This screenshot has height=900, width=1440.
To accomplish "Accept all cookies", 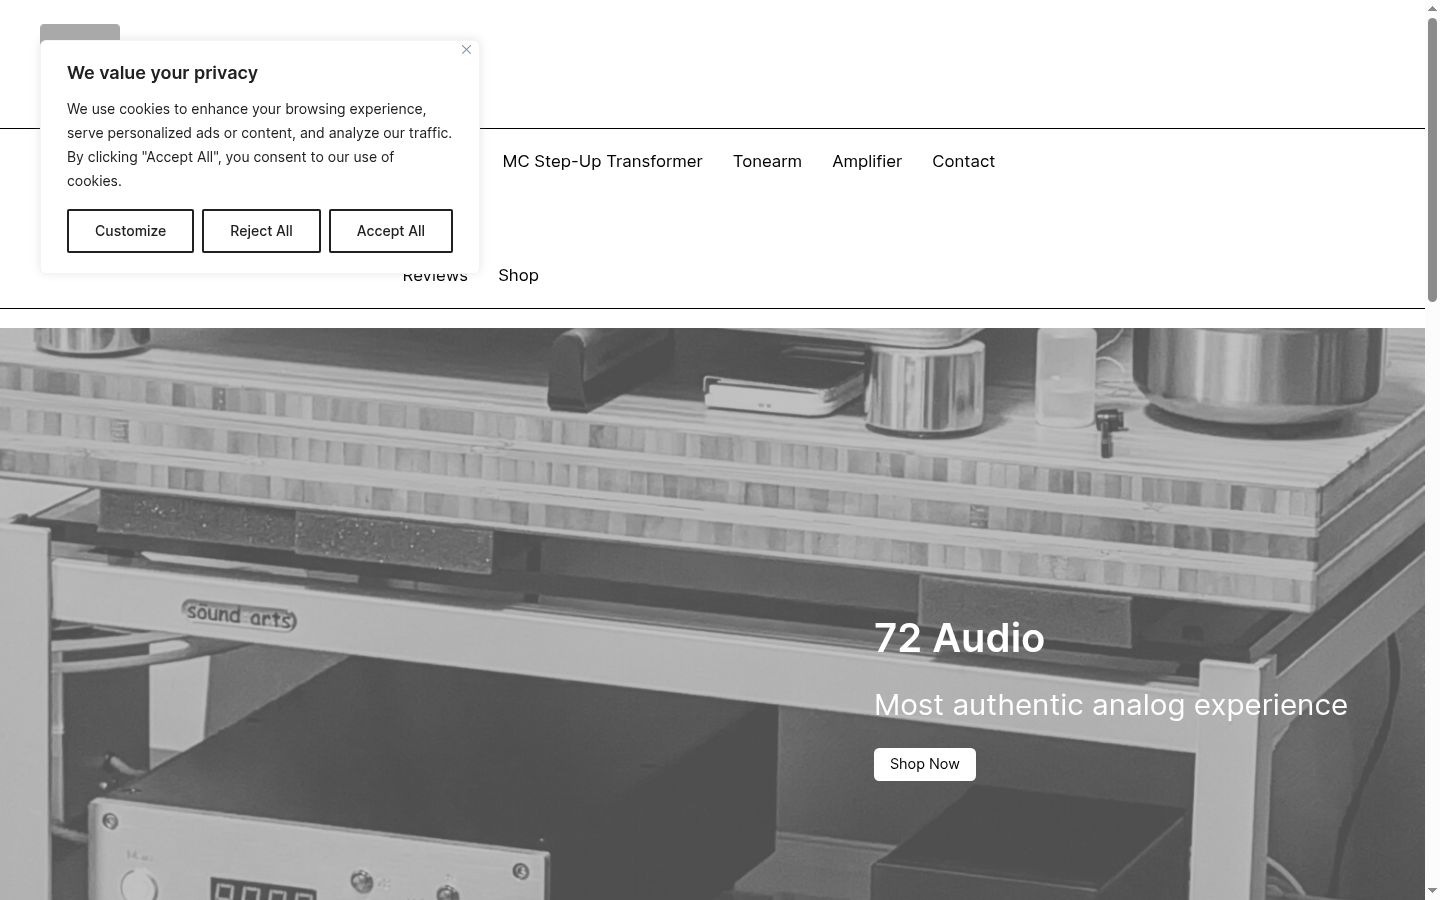I will (391, 231).
